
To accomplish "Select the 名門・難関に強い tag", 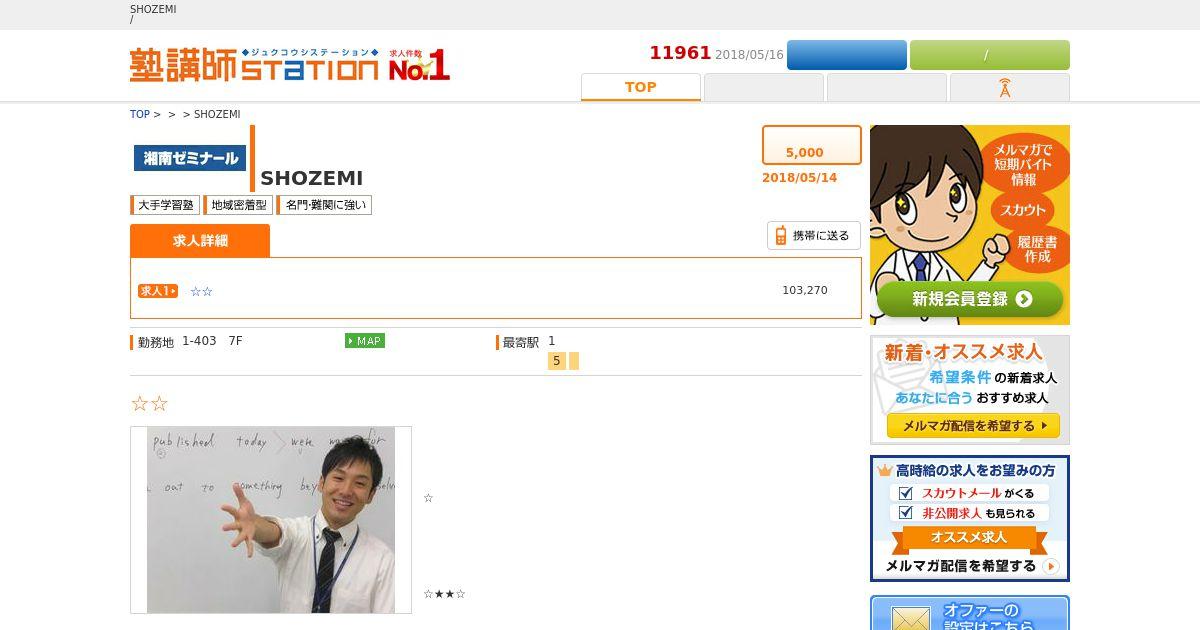I will tap(325, 205).
